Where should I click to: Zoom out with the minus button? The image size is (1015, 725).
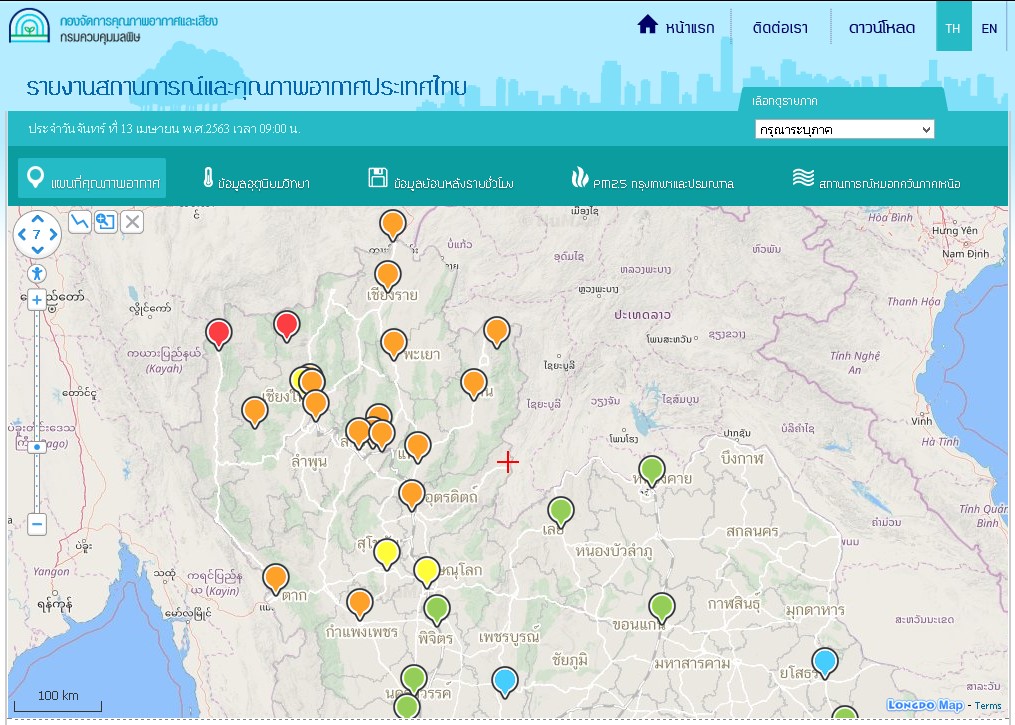coord(37,524)
